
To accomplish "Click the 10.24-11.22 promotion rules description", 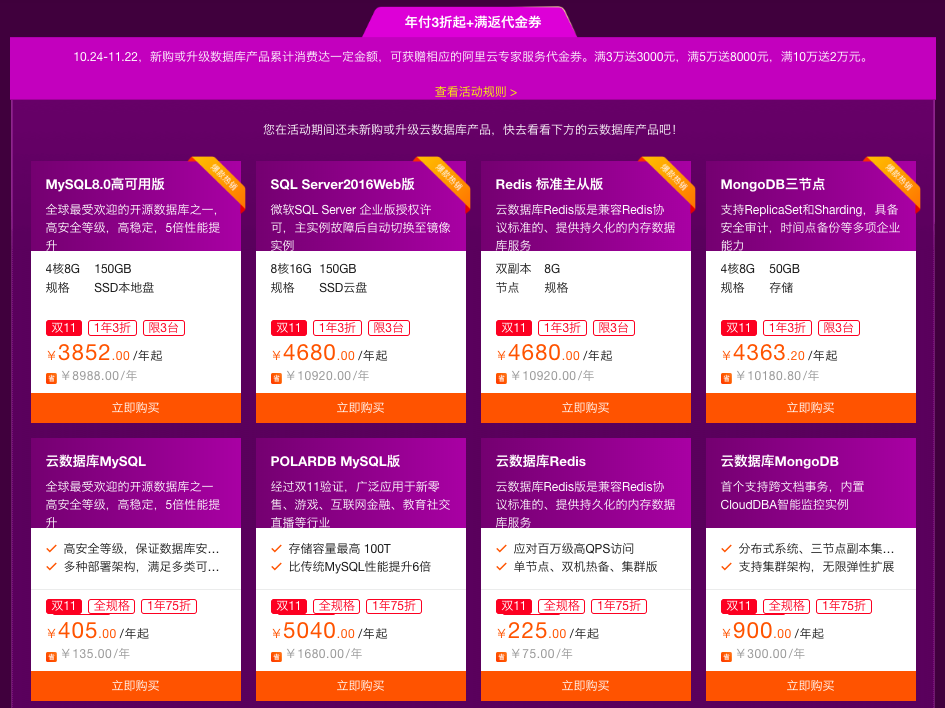I will [472, 57].
